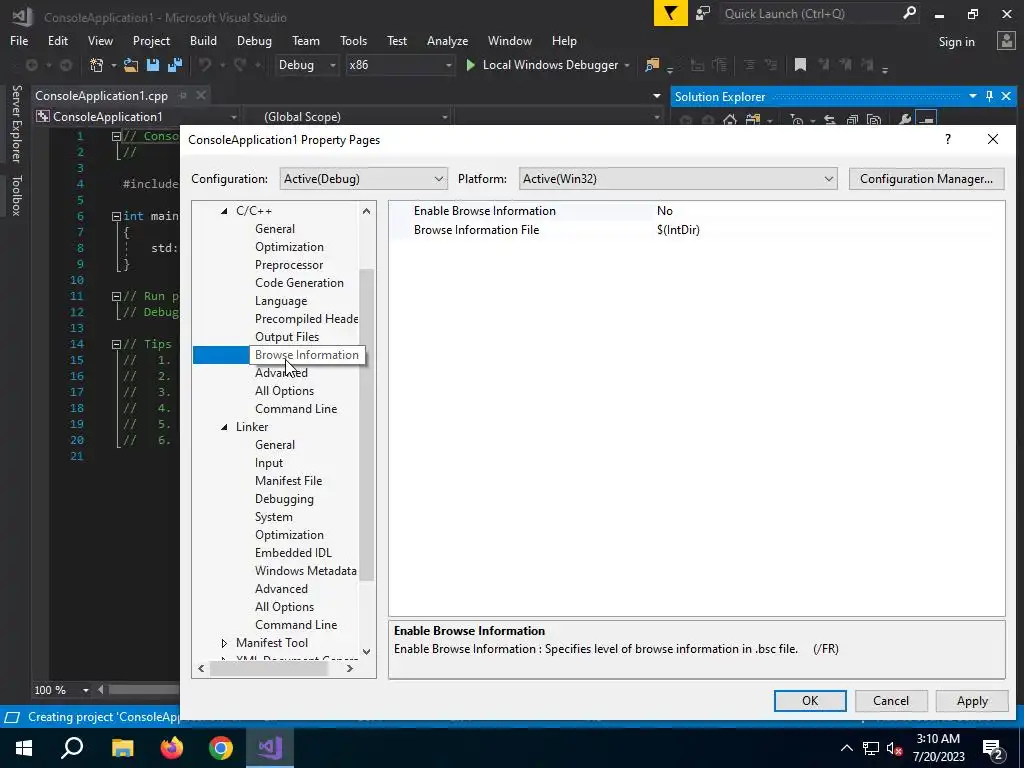Click the OK button
This screenshot has height=768, width=1024.
(810, 701)
